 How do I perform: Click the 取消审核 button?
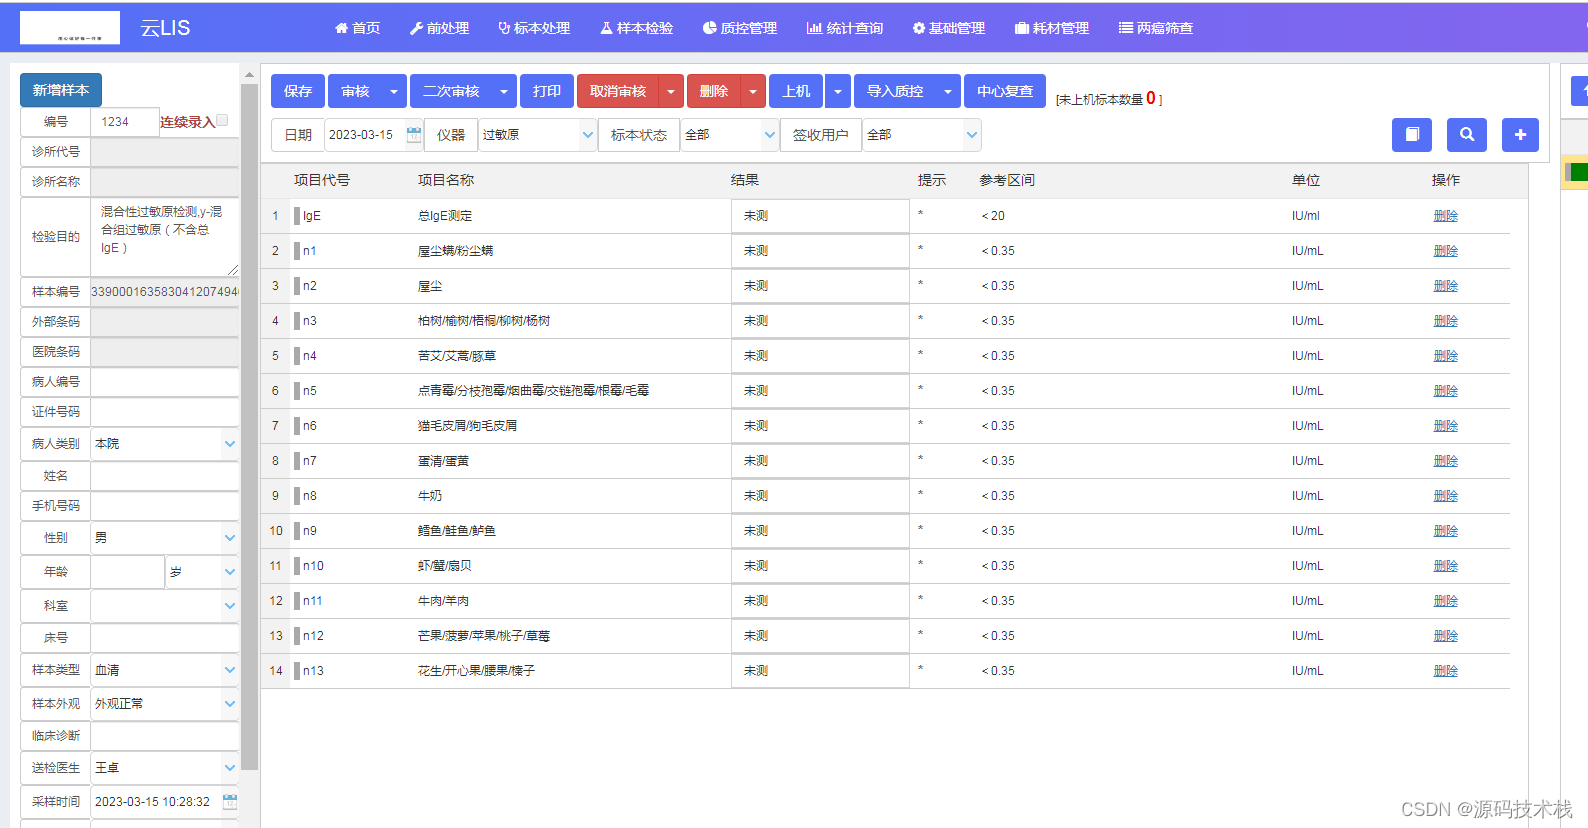point(618,91)
